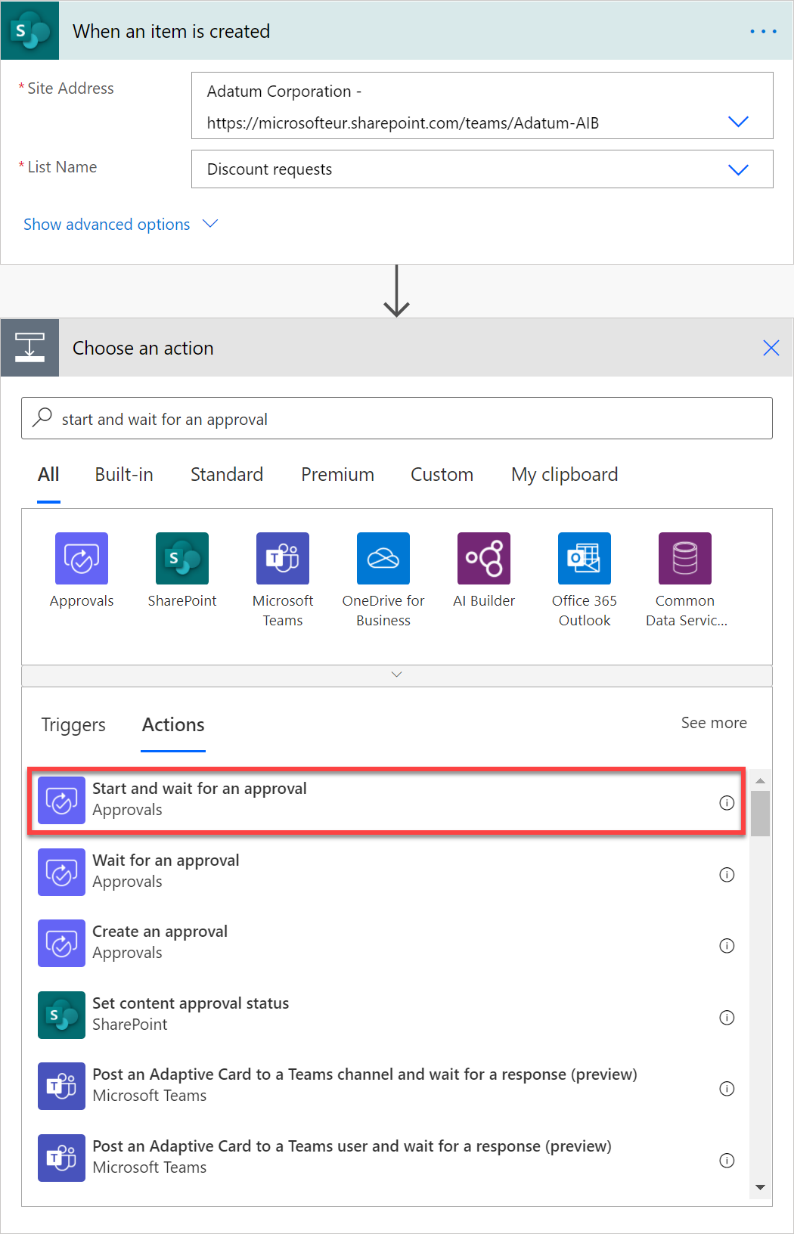
Task: Choose Set content approval status action
Action: [389, 1015]
